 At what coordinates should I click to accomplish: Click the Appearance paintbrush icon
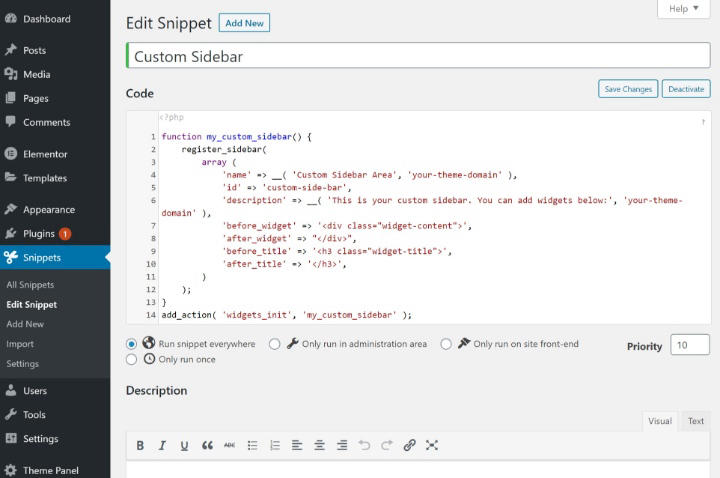coord(11,209)
